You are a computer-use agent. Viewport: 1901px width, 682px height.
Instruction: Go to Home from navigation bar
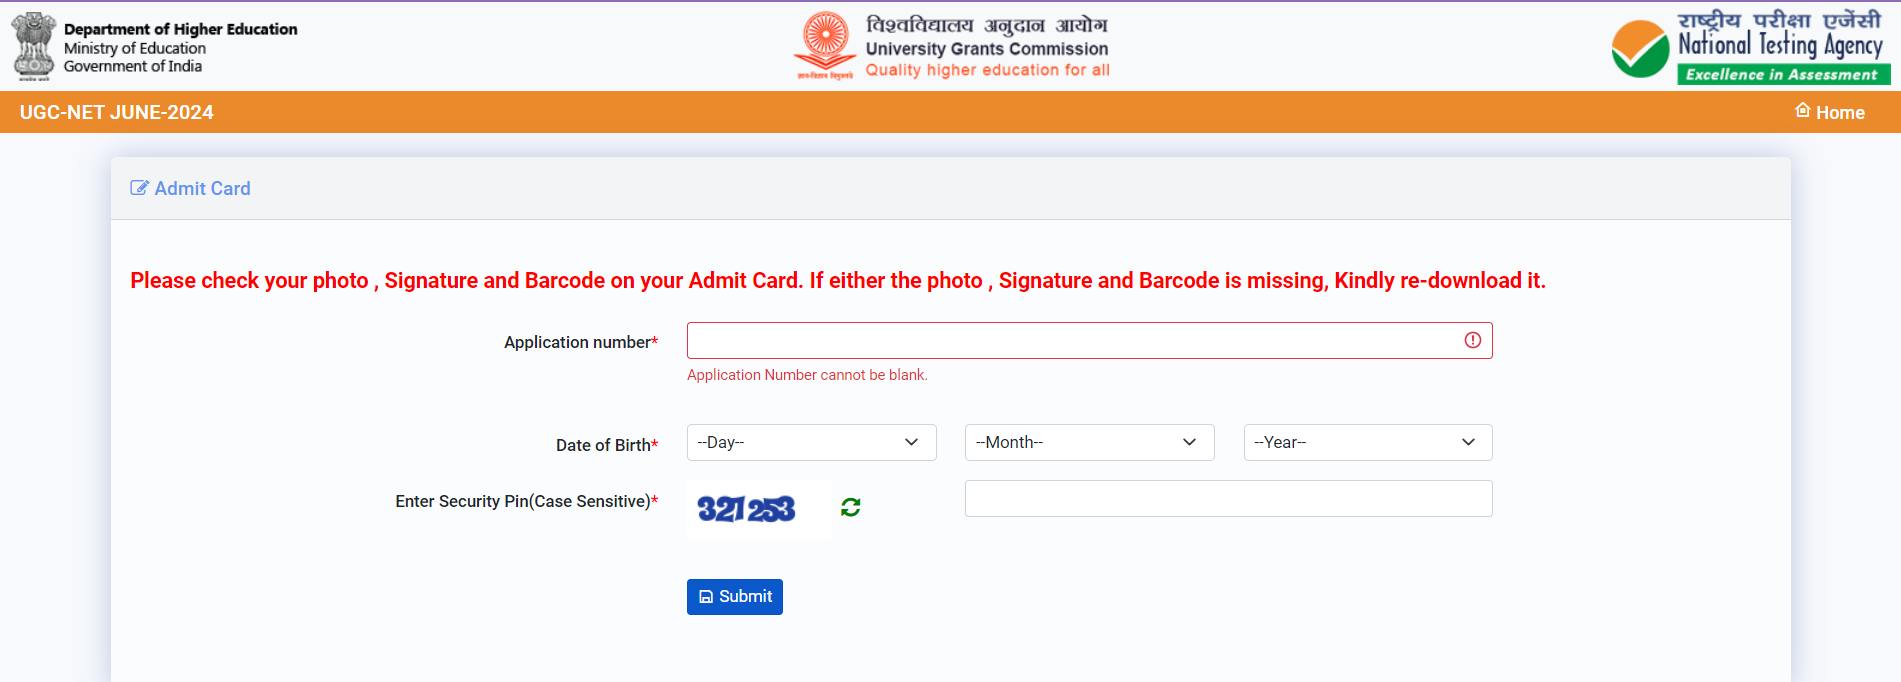tap(1830, 112)
